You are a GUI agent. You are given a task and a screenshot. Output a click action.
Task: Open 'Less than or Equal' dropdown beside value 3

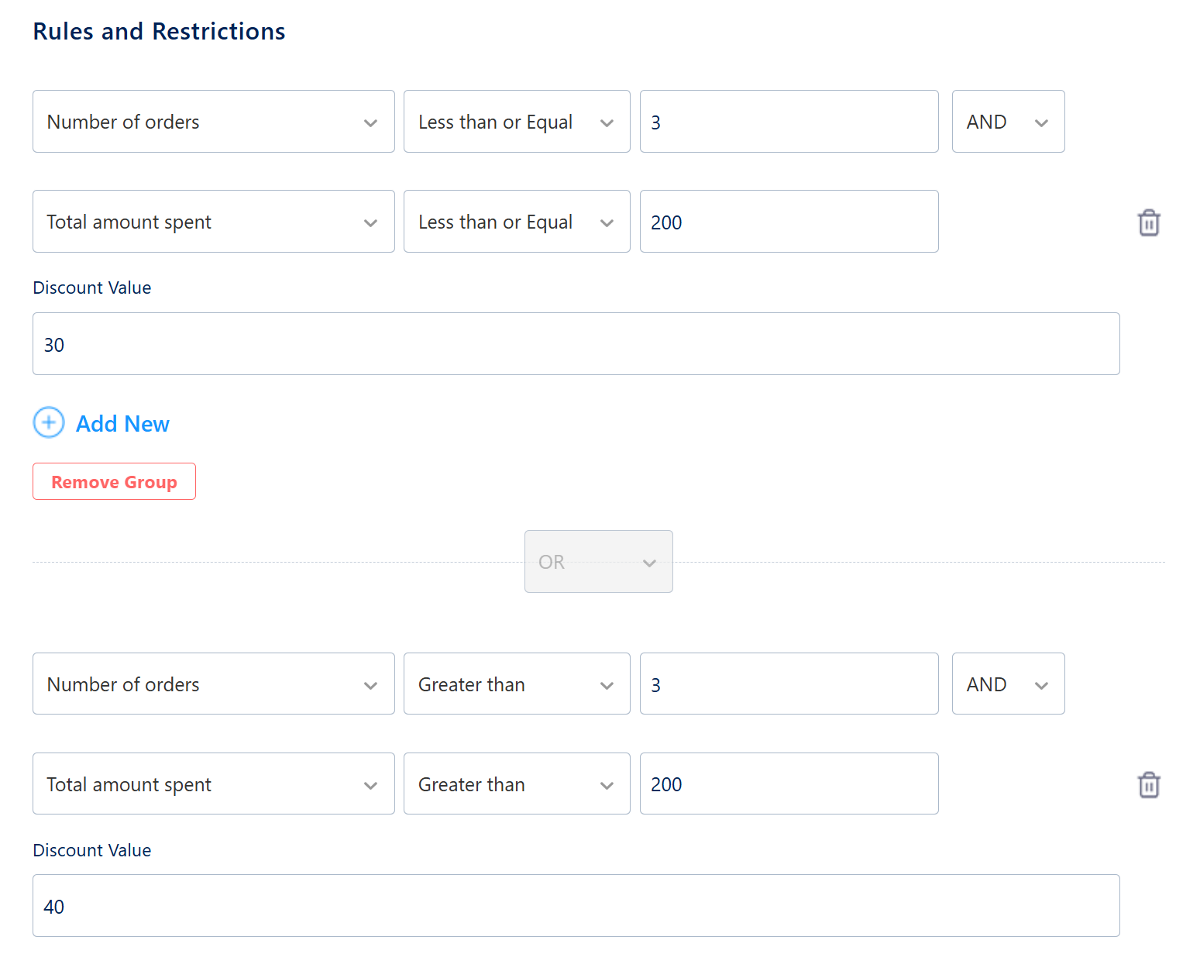point(516,122)
